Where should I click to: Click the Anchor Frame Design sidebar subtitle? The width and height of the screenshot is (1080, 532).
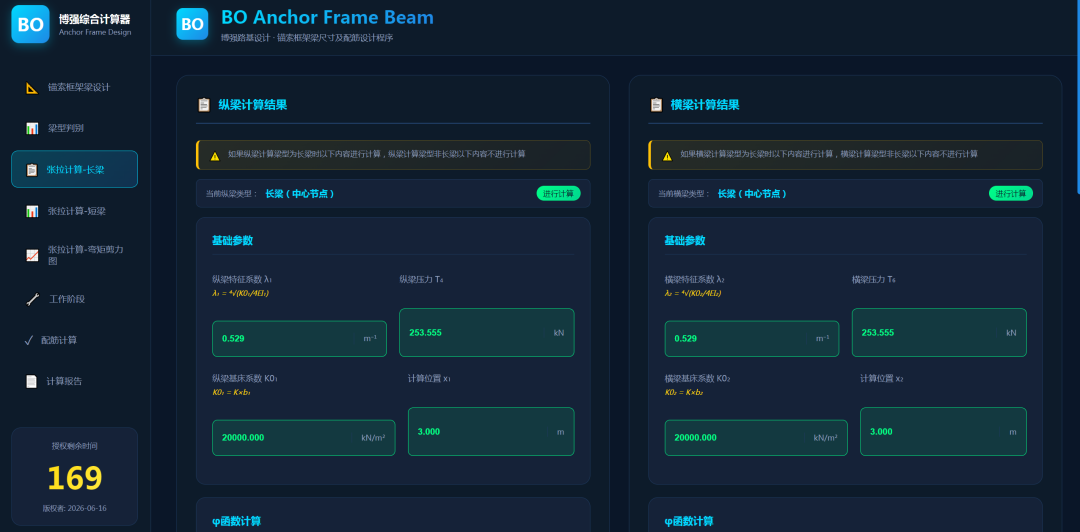tap(94, 32)
